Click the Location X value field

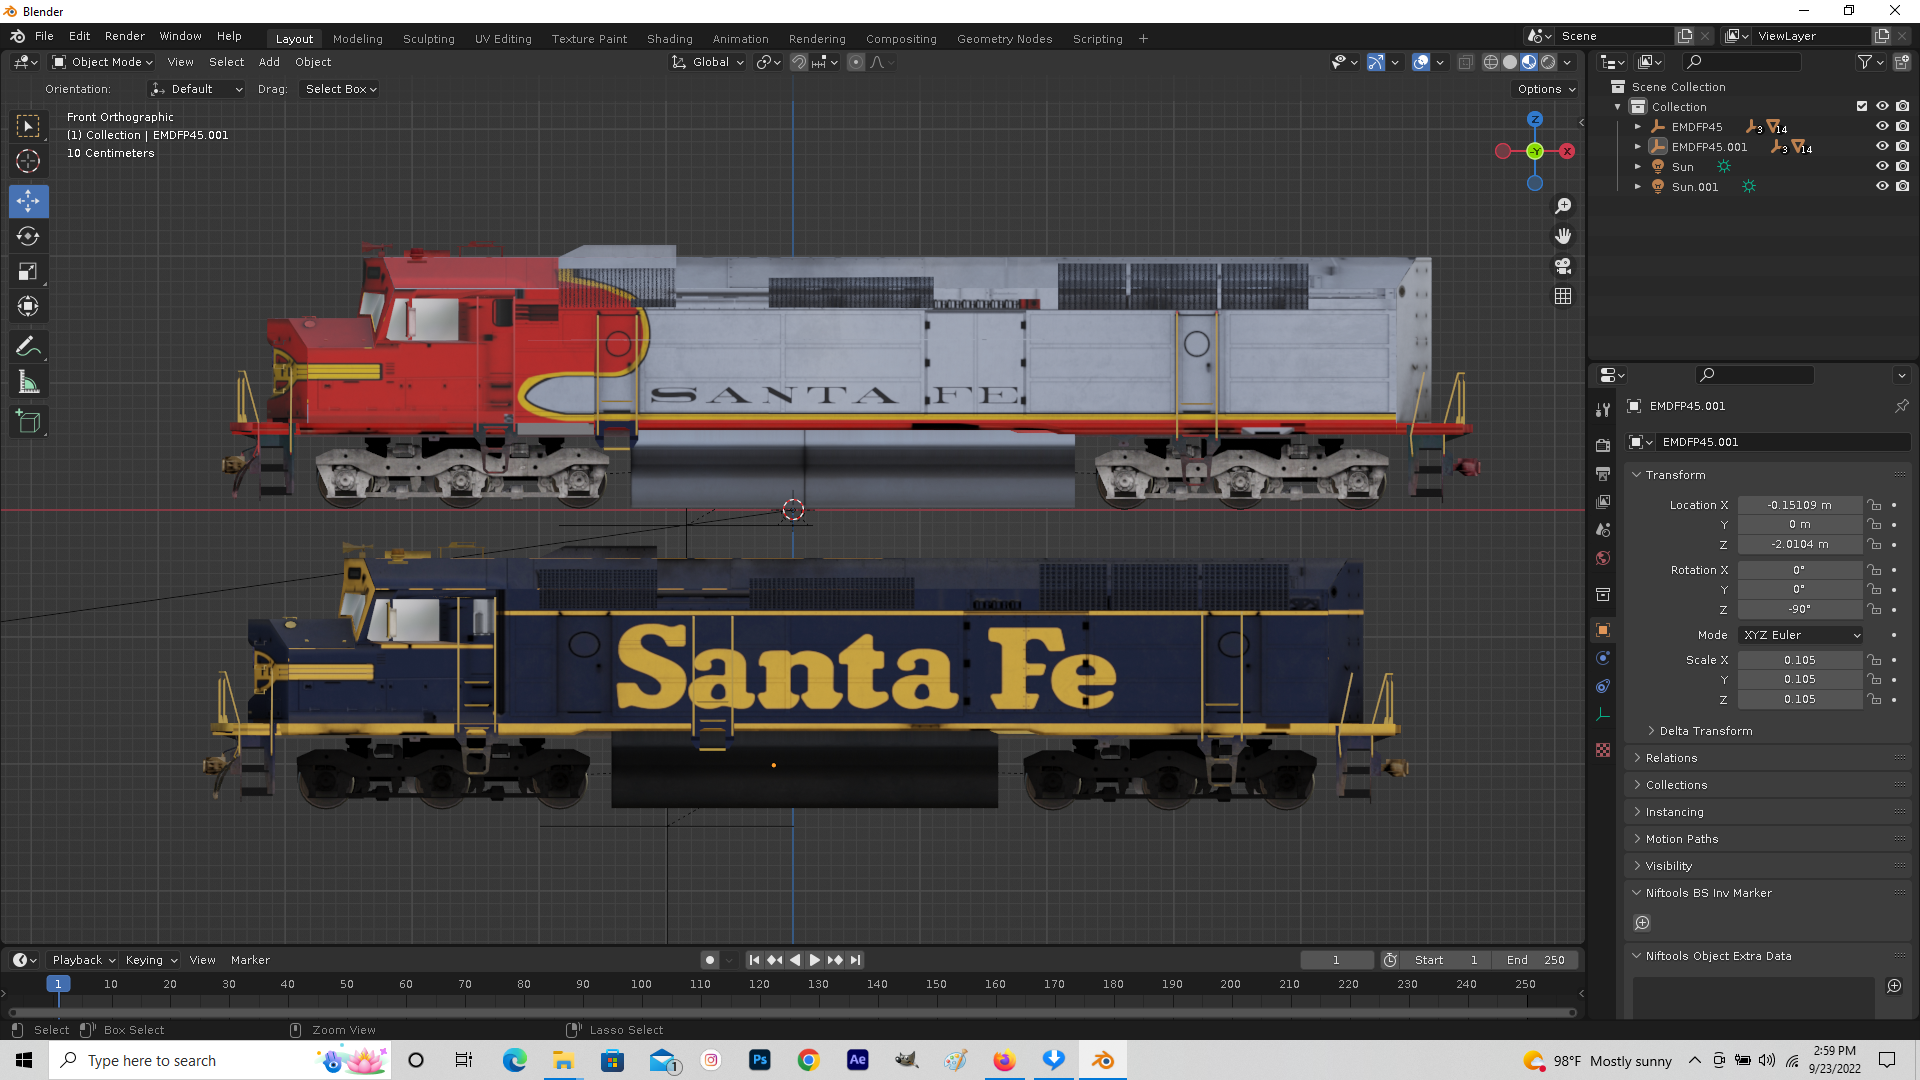(x=1799, y=505)
